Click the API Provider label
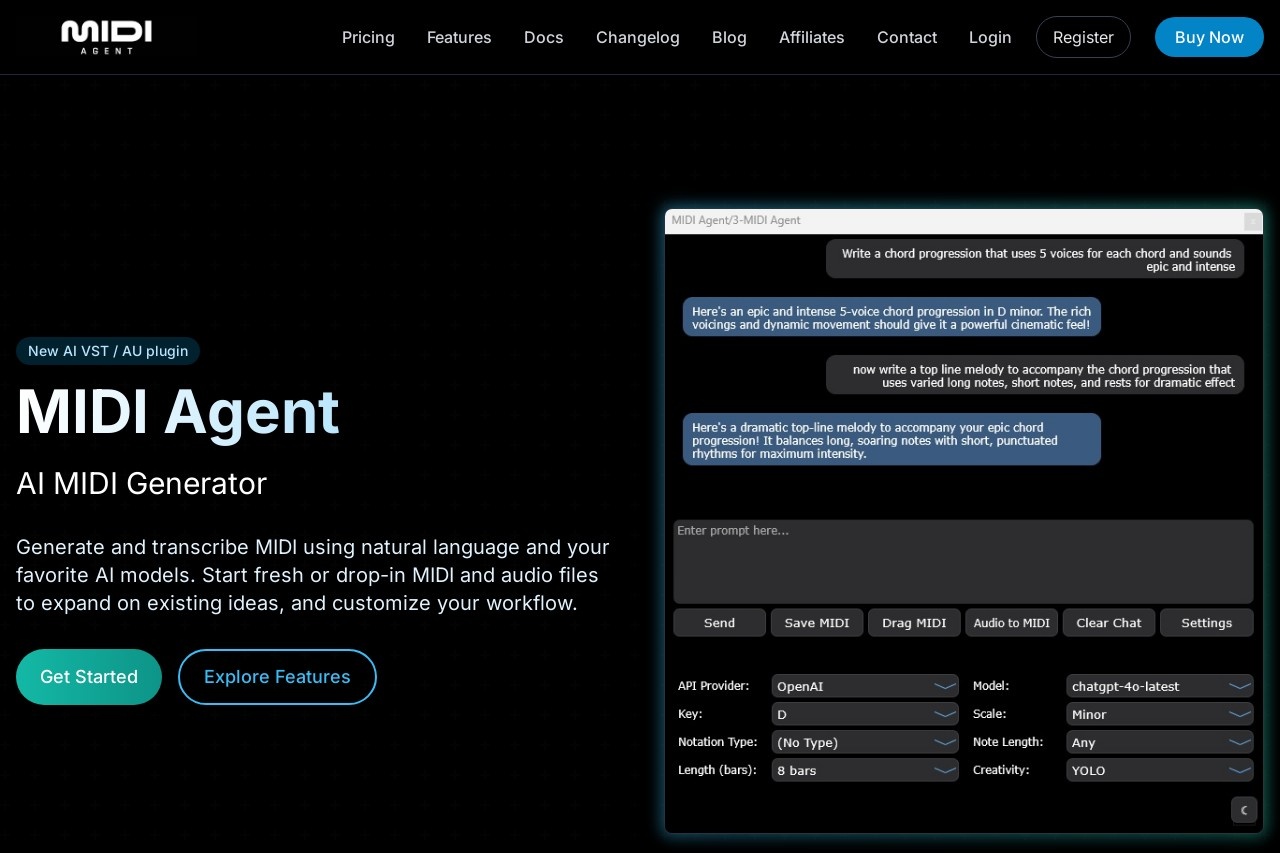The height and width of the screenshot is (853, 1280). [713, 686]
